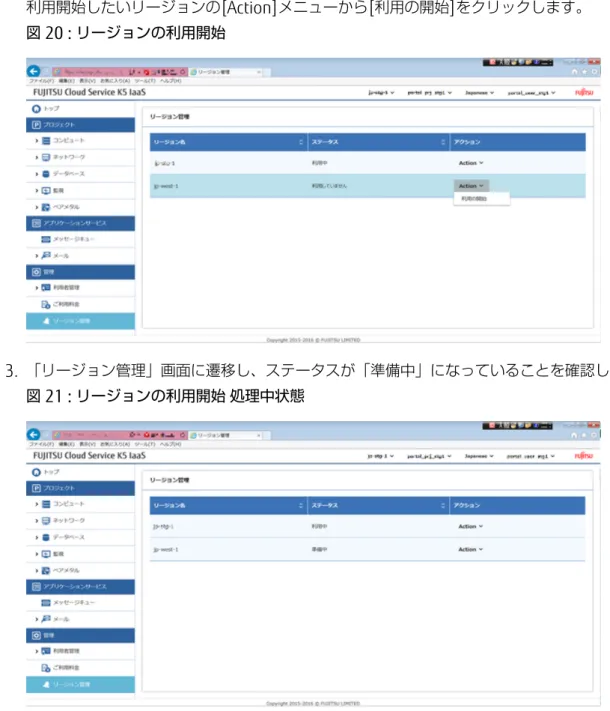Open ヘルプ(H) browser menu in Figure 21

[x=170, y=444]
